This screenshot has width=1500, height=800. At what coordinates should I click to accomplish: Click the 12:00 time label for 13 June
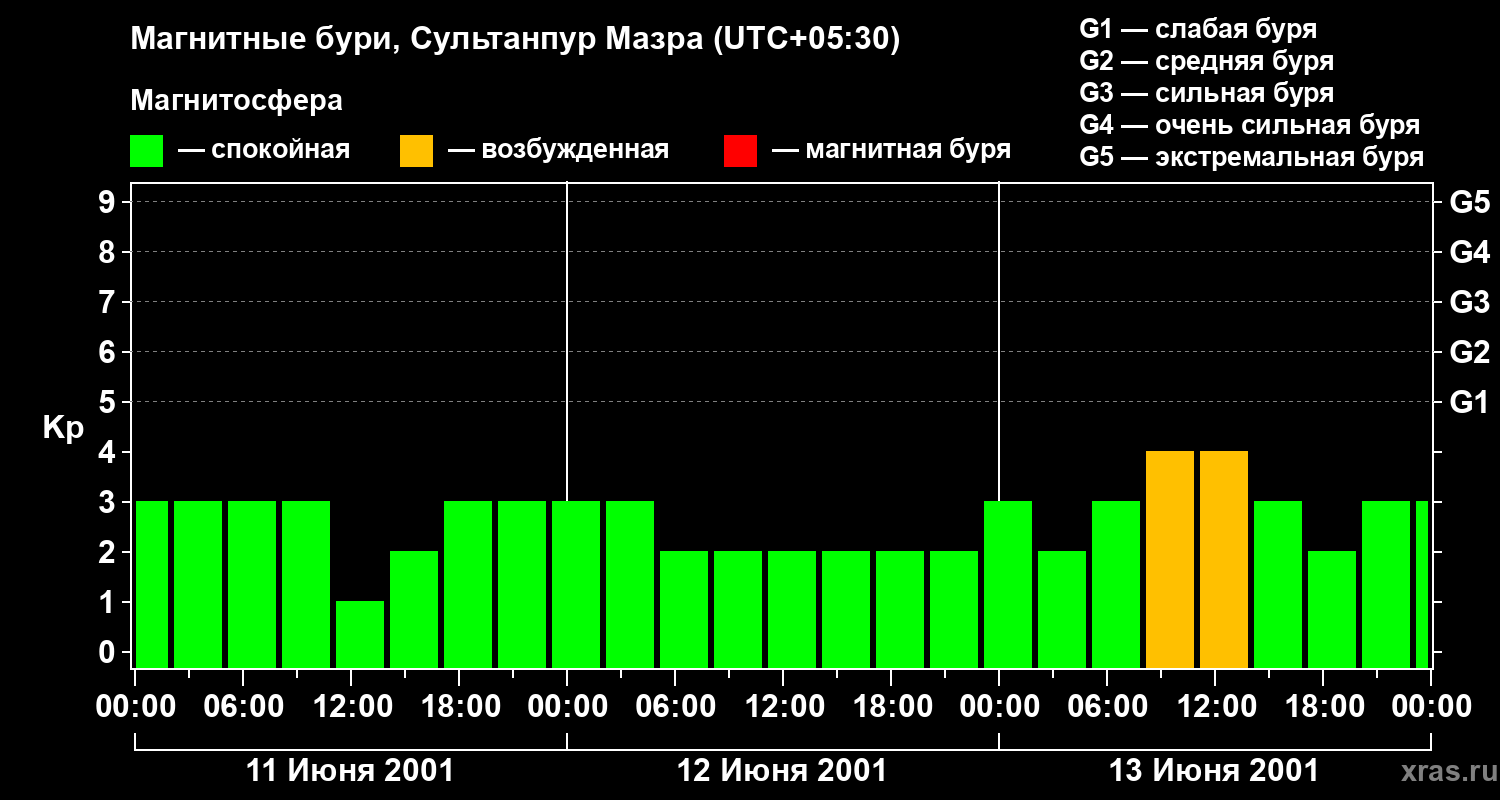pyautogui.click(x=1216, y=706)
